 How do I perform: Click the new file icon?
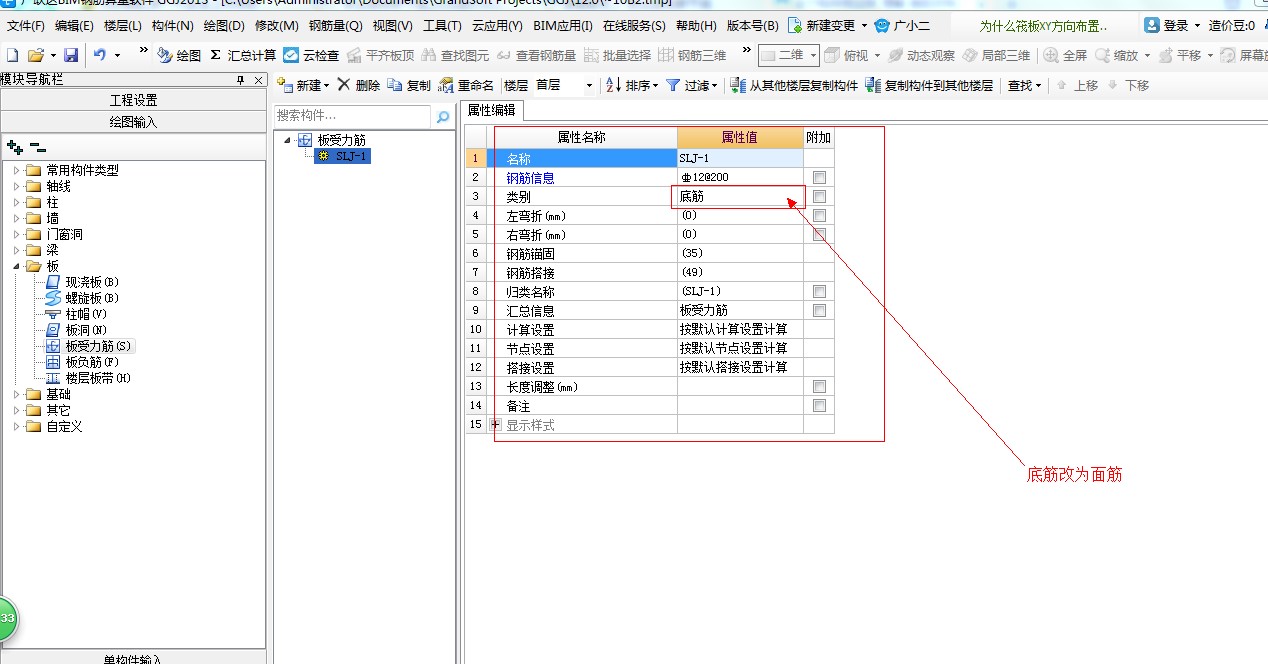12,55
